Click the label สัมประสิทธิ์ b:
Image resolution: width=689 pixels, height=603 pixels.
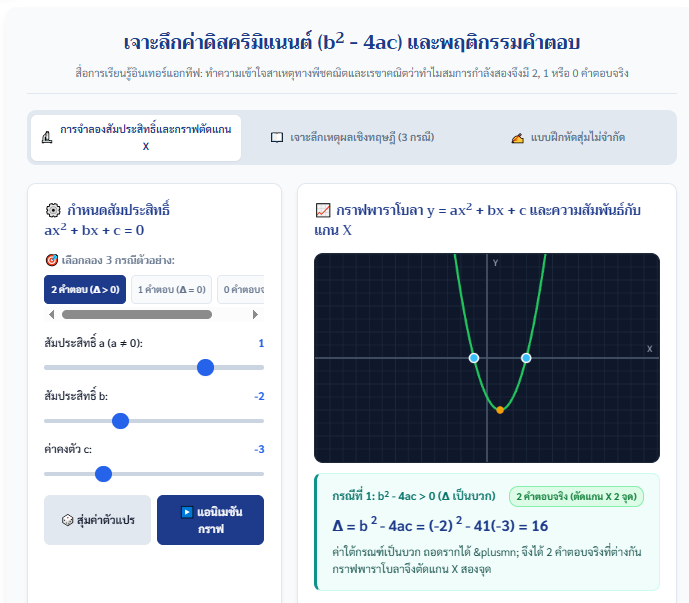(x=76, y=396)
